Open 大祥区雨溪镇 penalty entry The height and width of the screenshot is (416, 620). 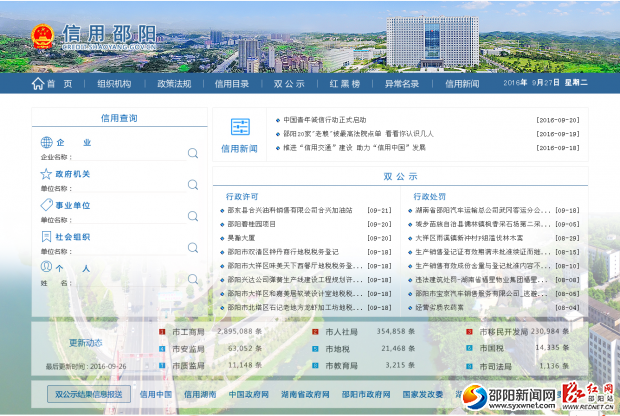coord(469,238)
